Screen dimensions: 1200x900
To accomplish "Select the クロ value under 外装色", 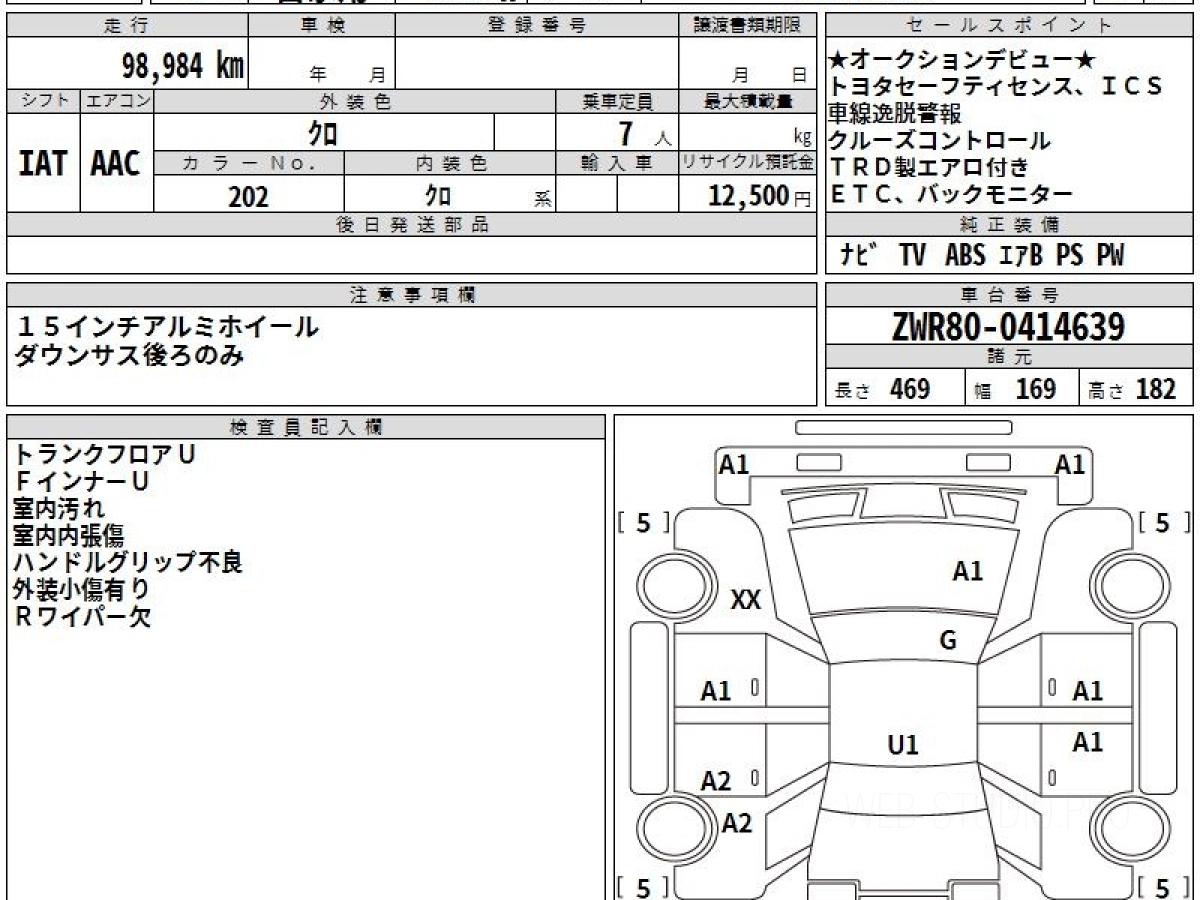I will point(323,133).
